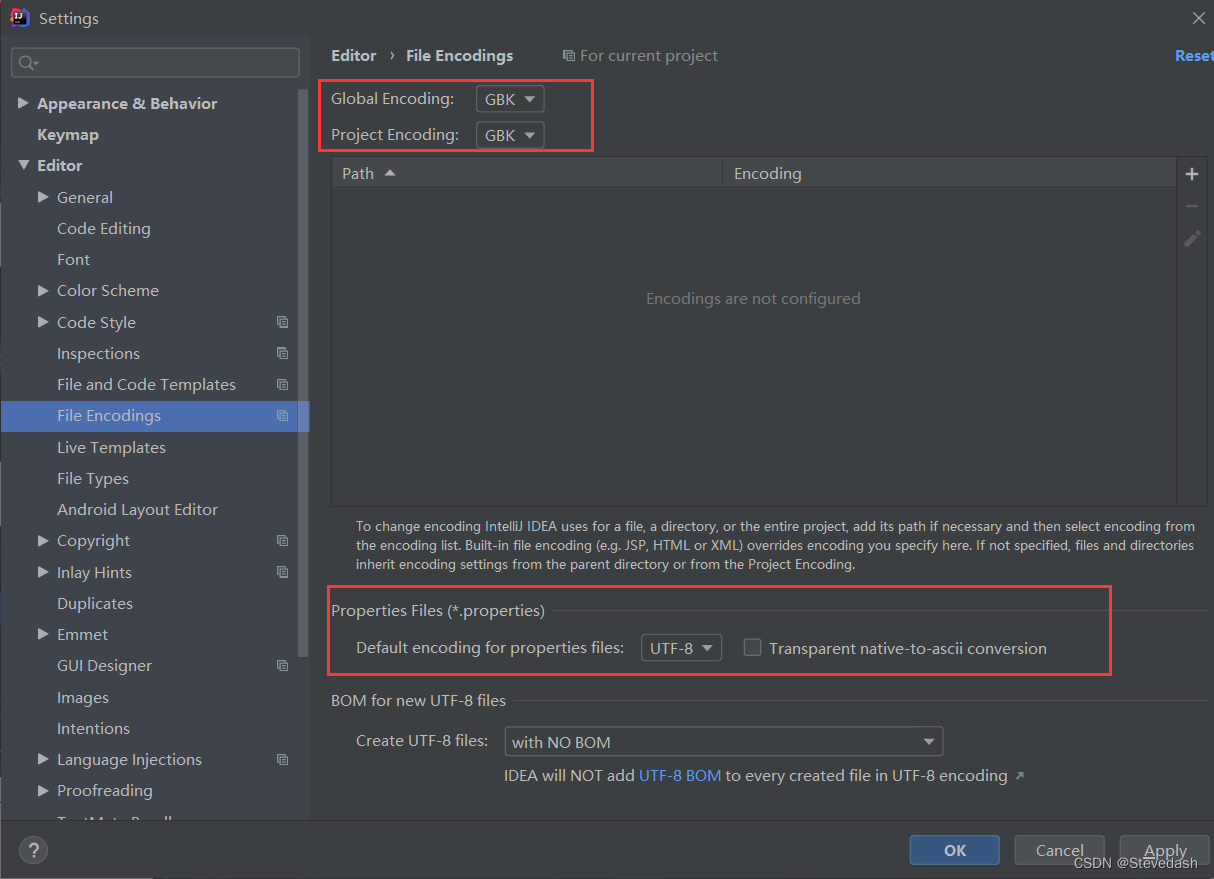
Task: Click the OK button
Action: [955, 850]
